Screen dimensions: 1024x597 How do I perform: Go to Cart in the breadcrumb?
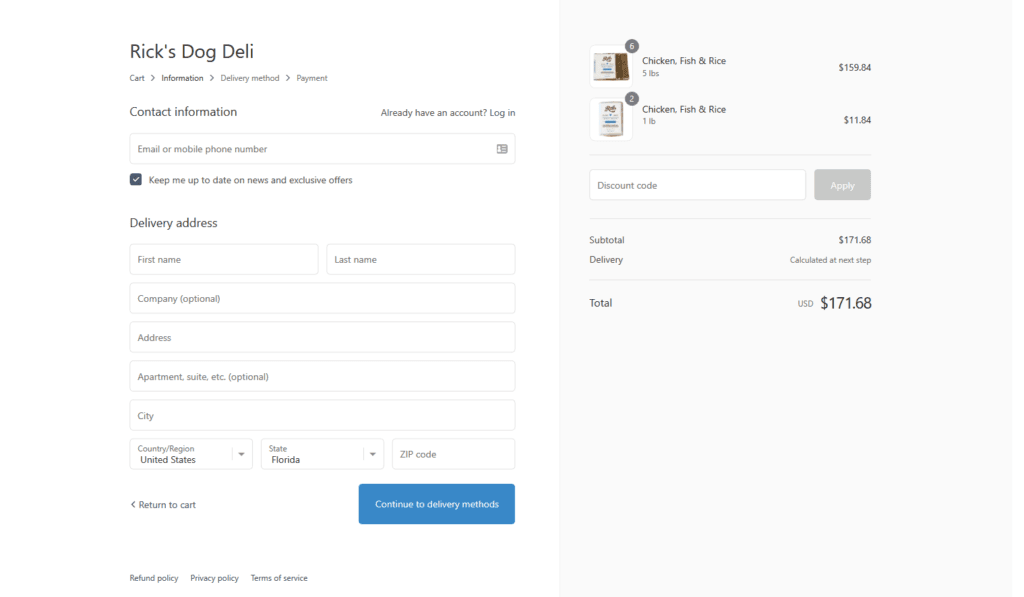137,78
